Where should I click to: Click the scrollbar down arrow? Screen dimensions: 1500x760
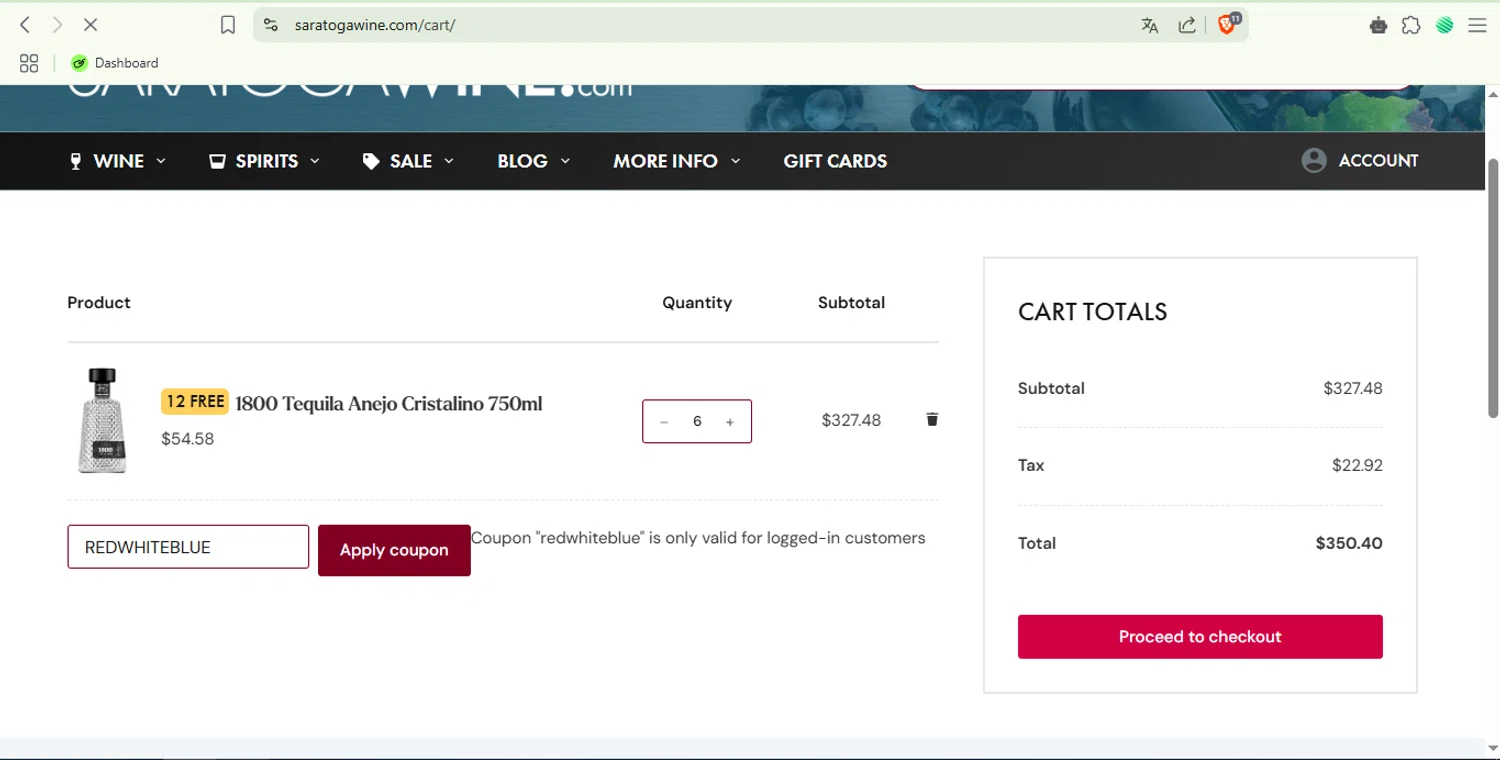click(x=1493, y=748)
